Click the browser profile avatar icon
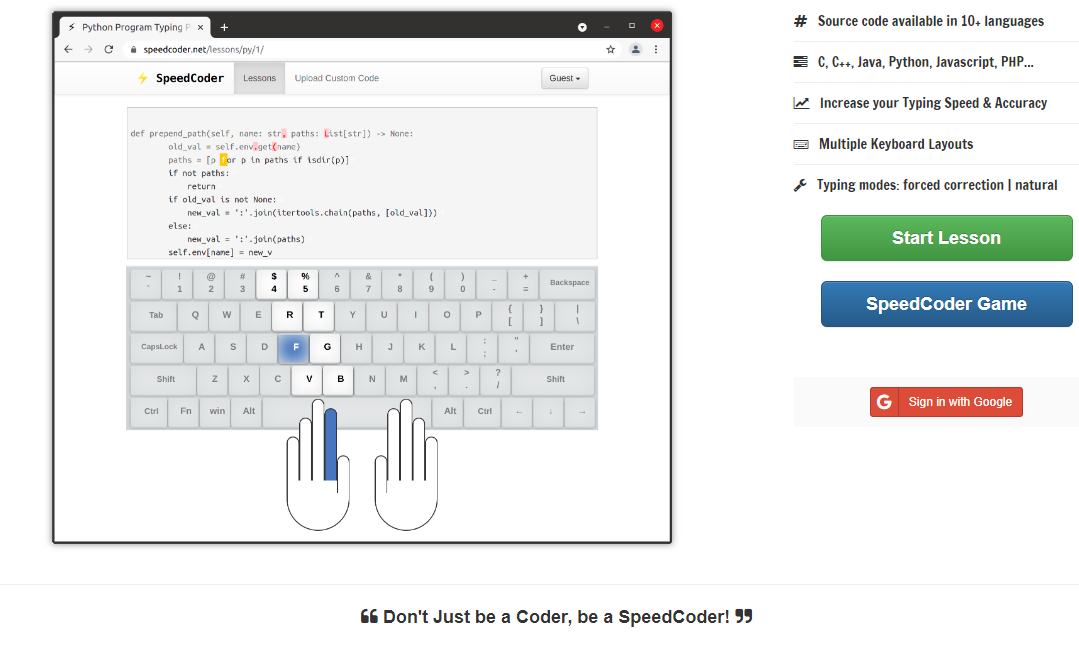Screen dimensions: 1079x646 [636, 50]
